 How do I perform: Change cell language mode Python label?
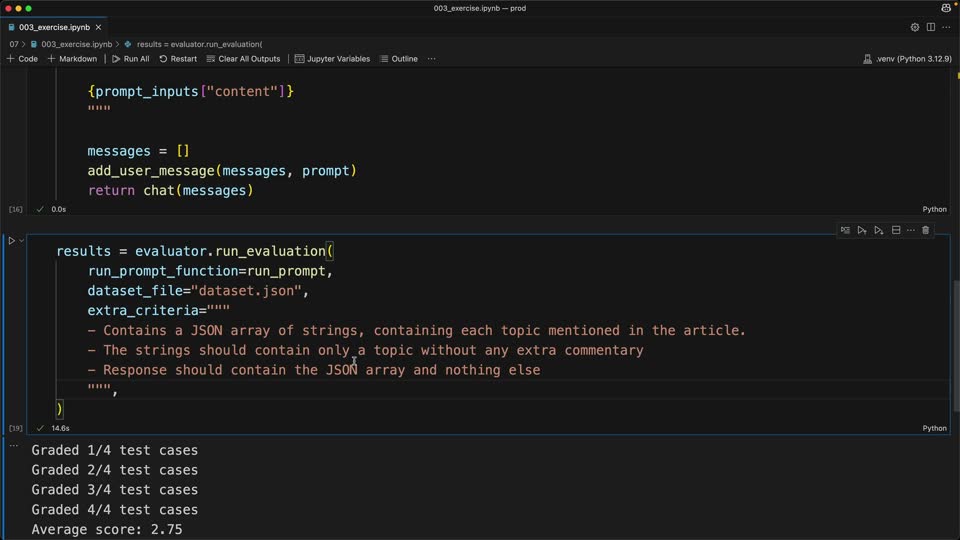[x=934, y=428]
